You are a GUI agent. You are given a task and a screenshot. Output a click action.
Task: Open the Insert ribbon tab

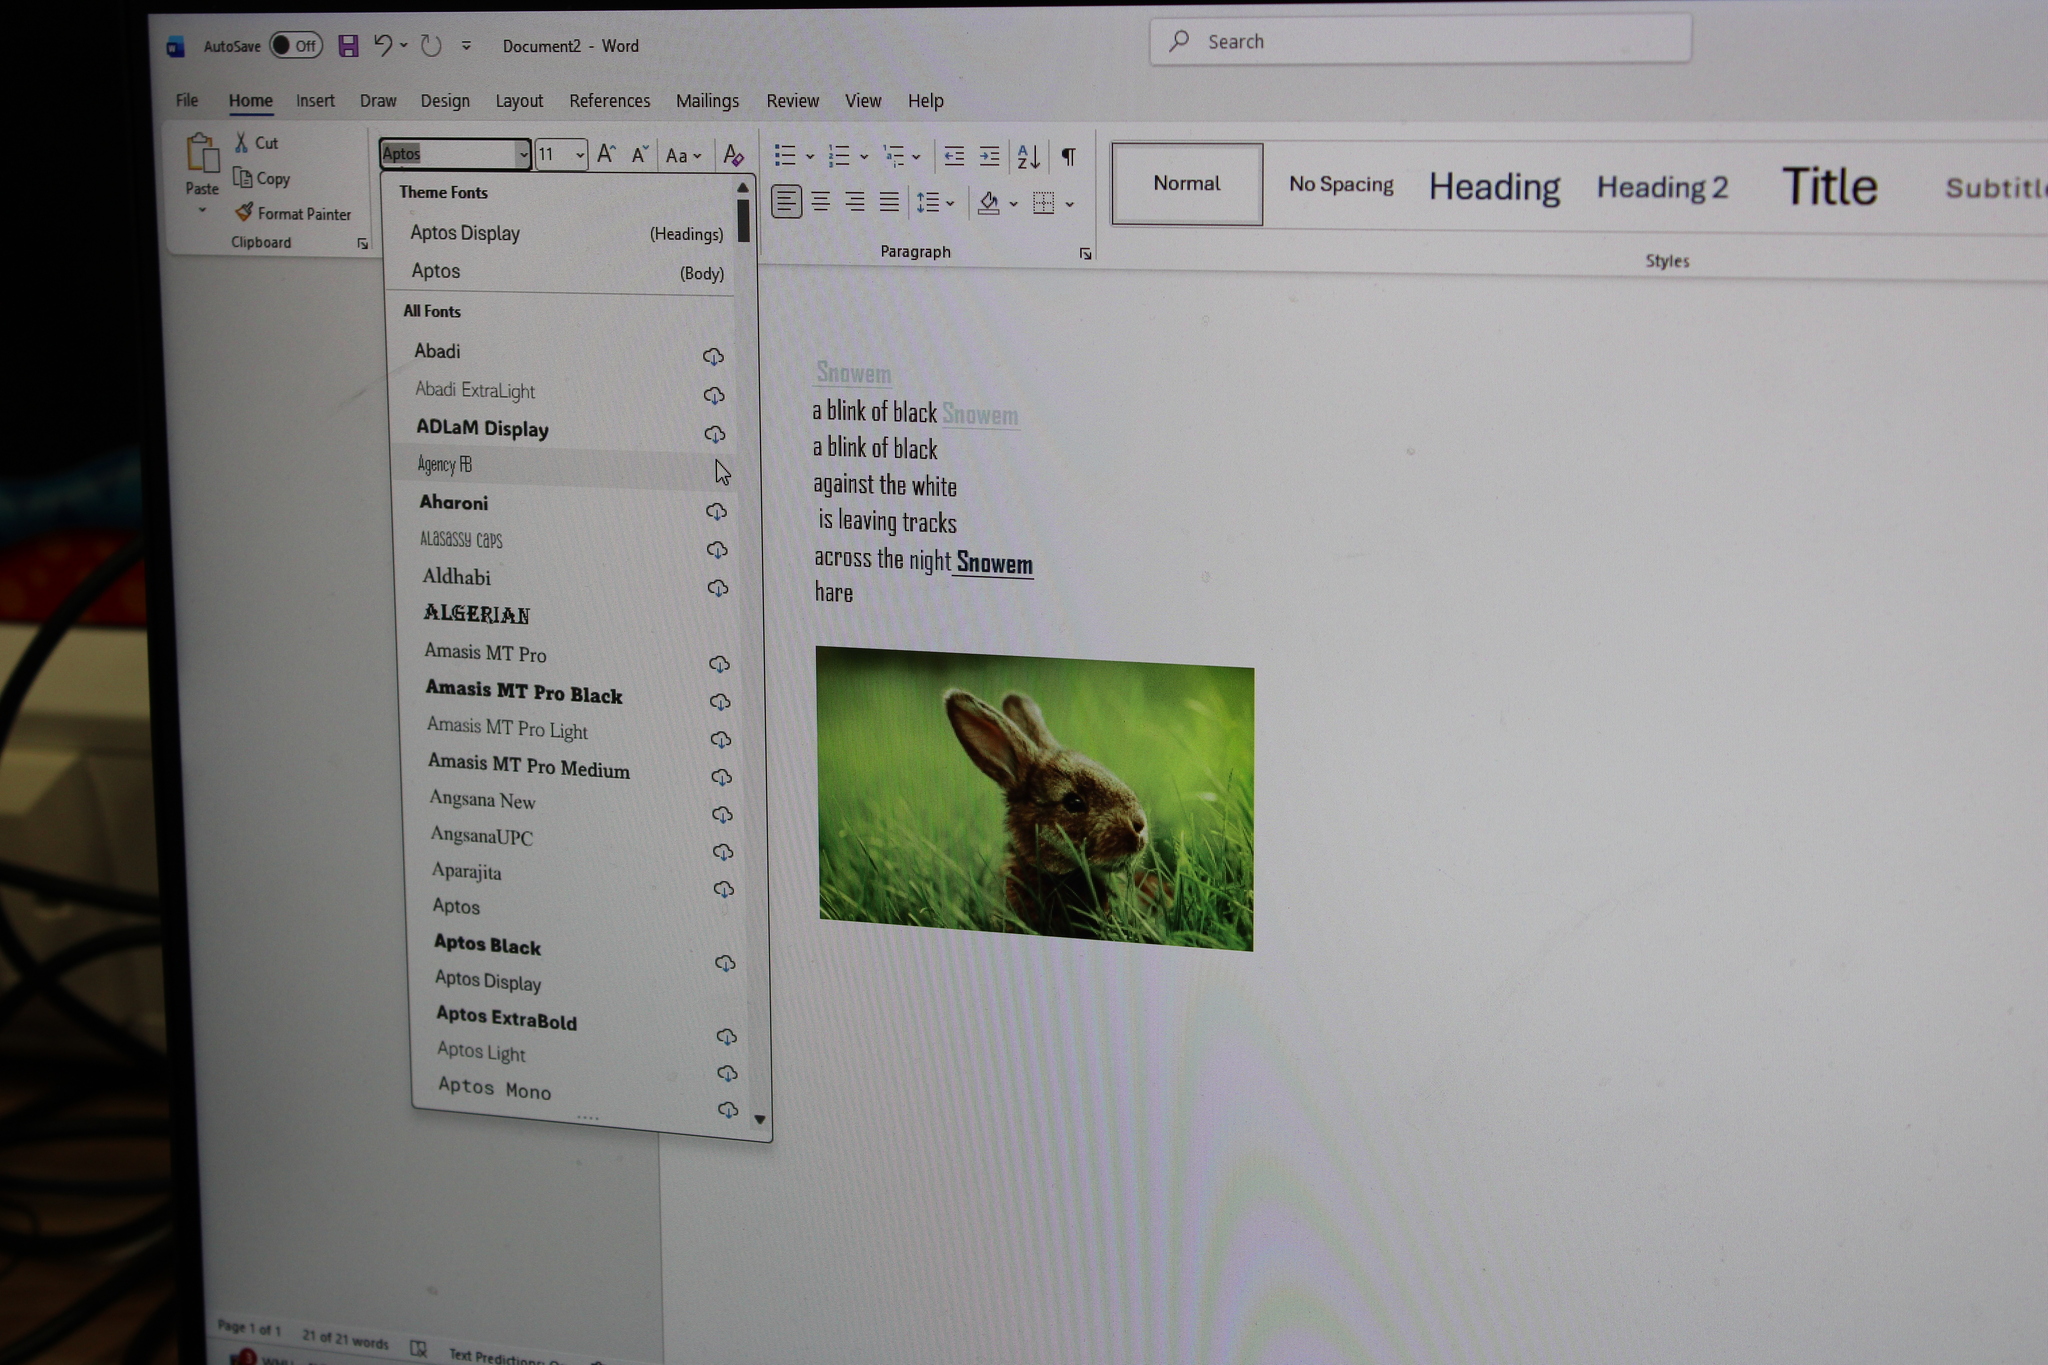315,101
